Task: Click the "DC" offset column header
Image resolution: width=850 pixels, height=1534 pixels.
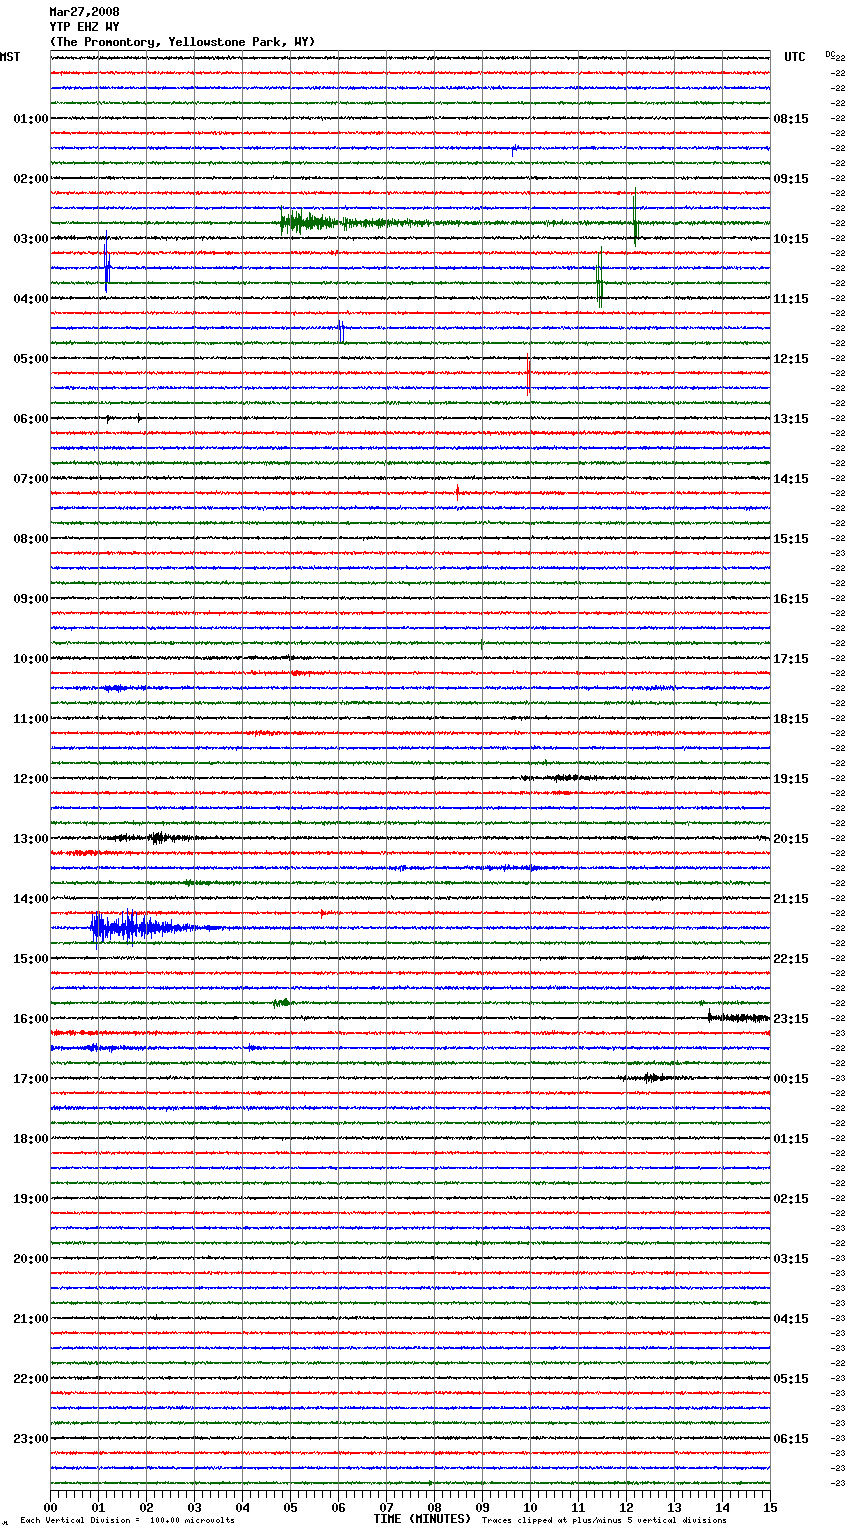Action: pyautogui.click(x=830, y=54)
